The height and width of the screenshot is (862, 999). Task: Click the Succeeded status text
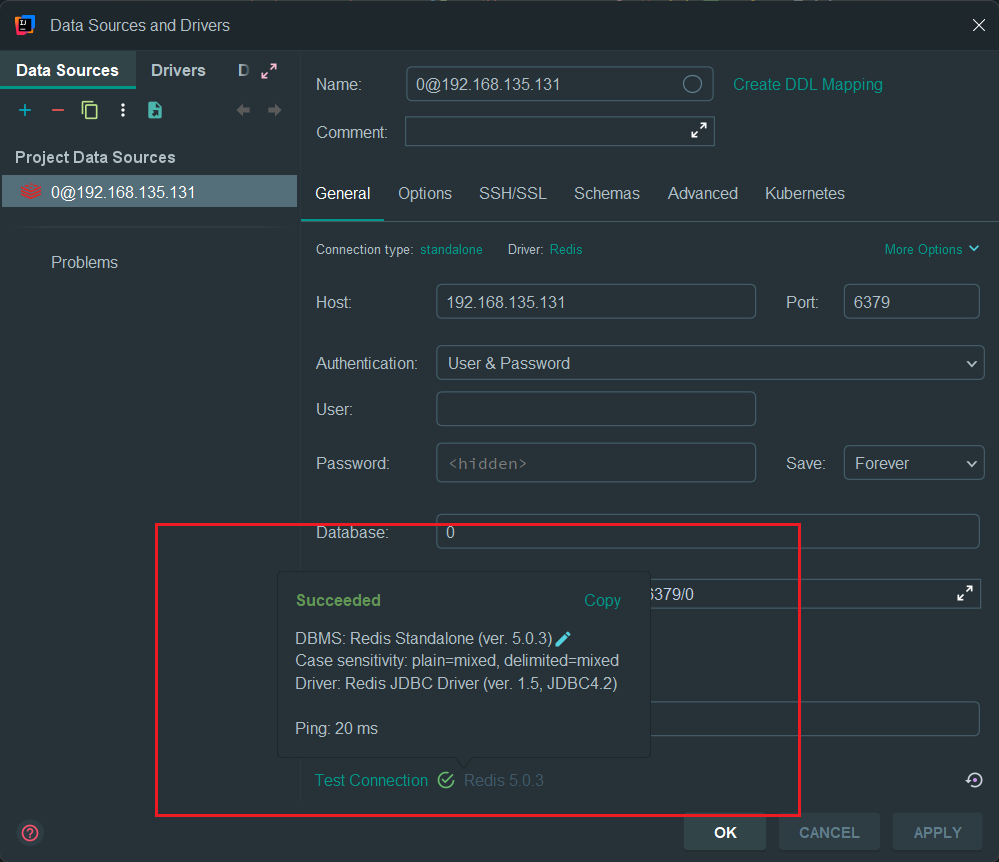click(x=338, y=601)
